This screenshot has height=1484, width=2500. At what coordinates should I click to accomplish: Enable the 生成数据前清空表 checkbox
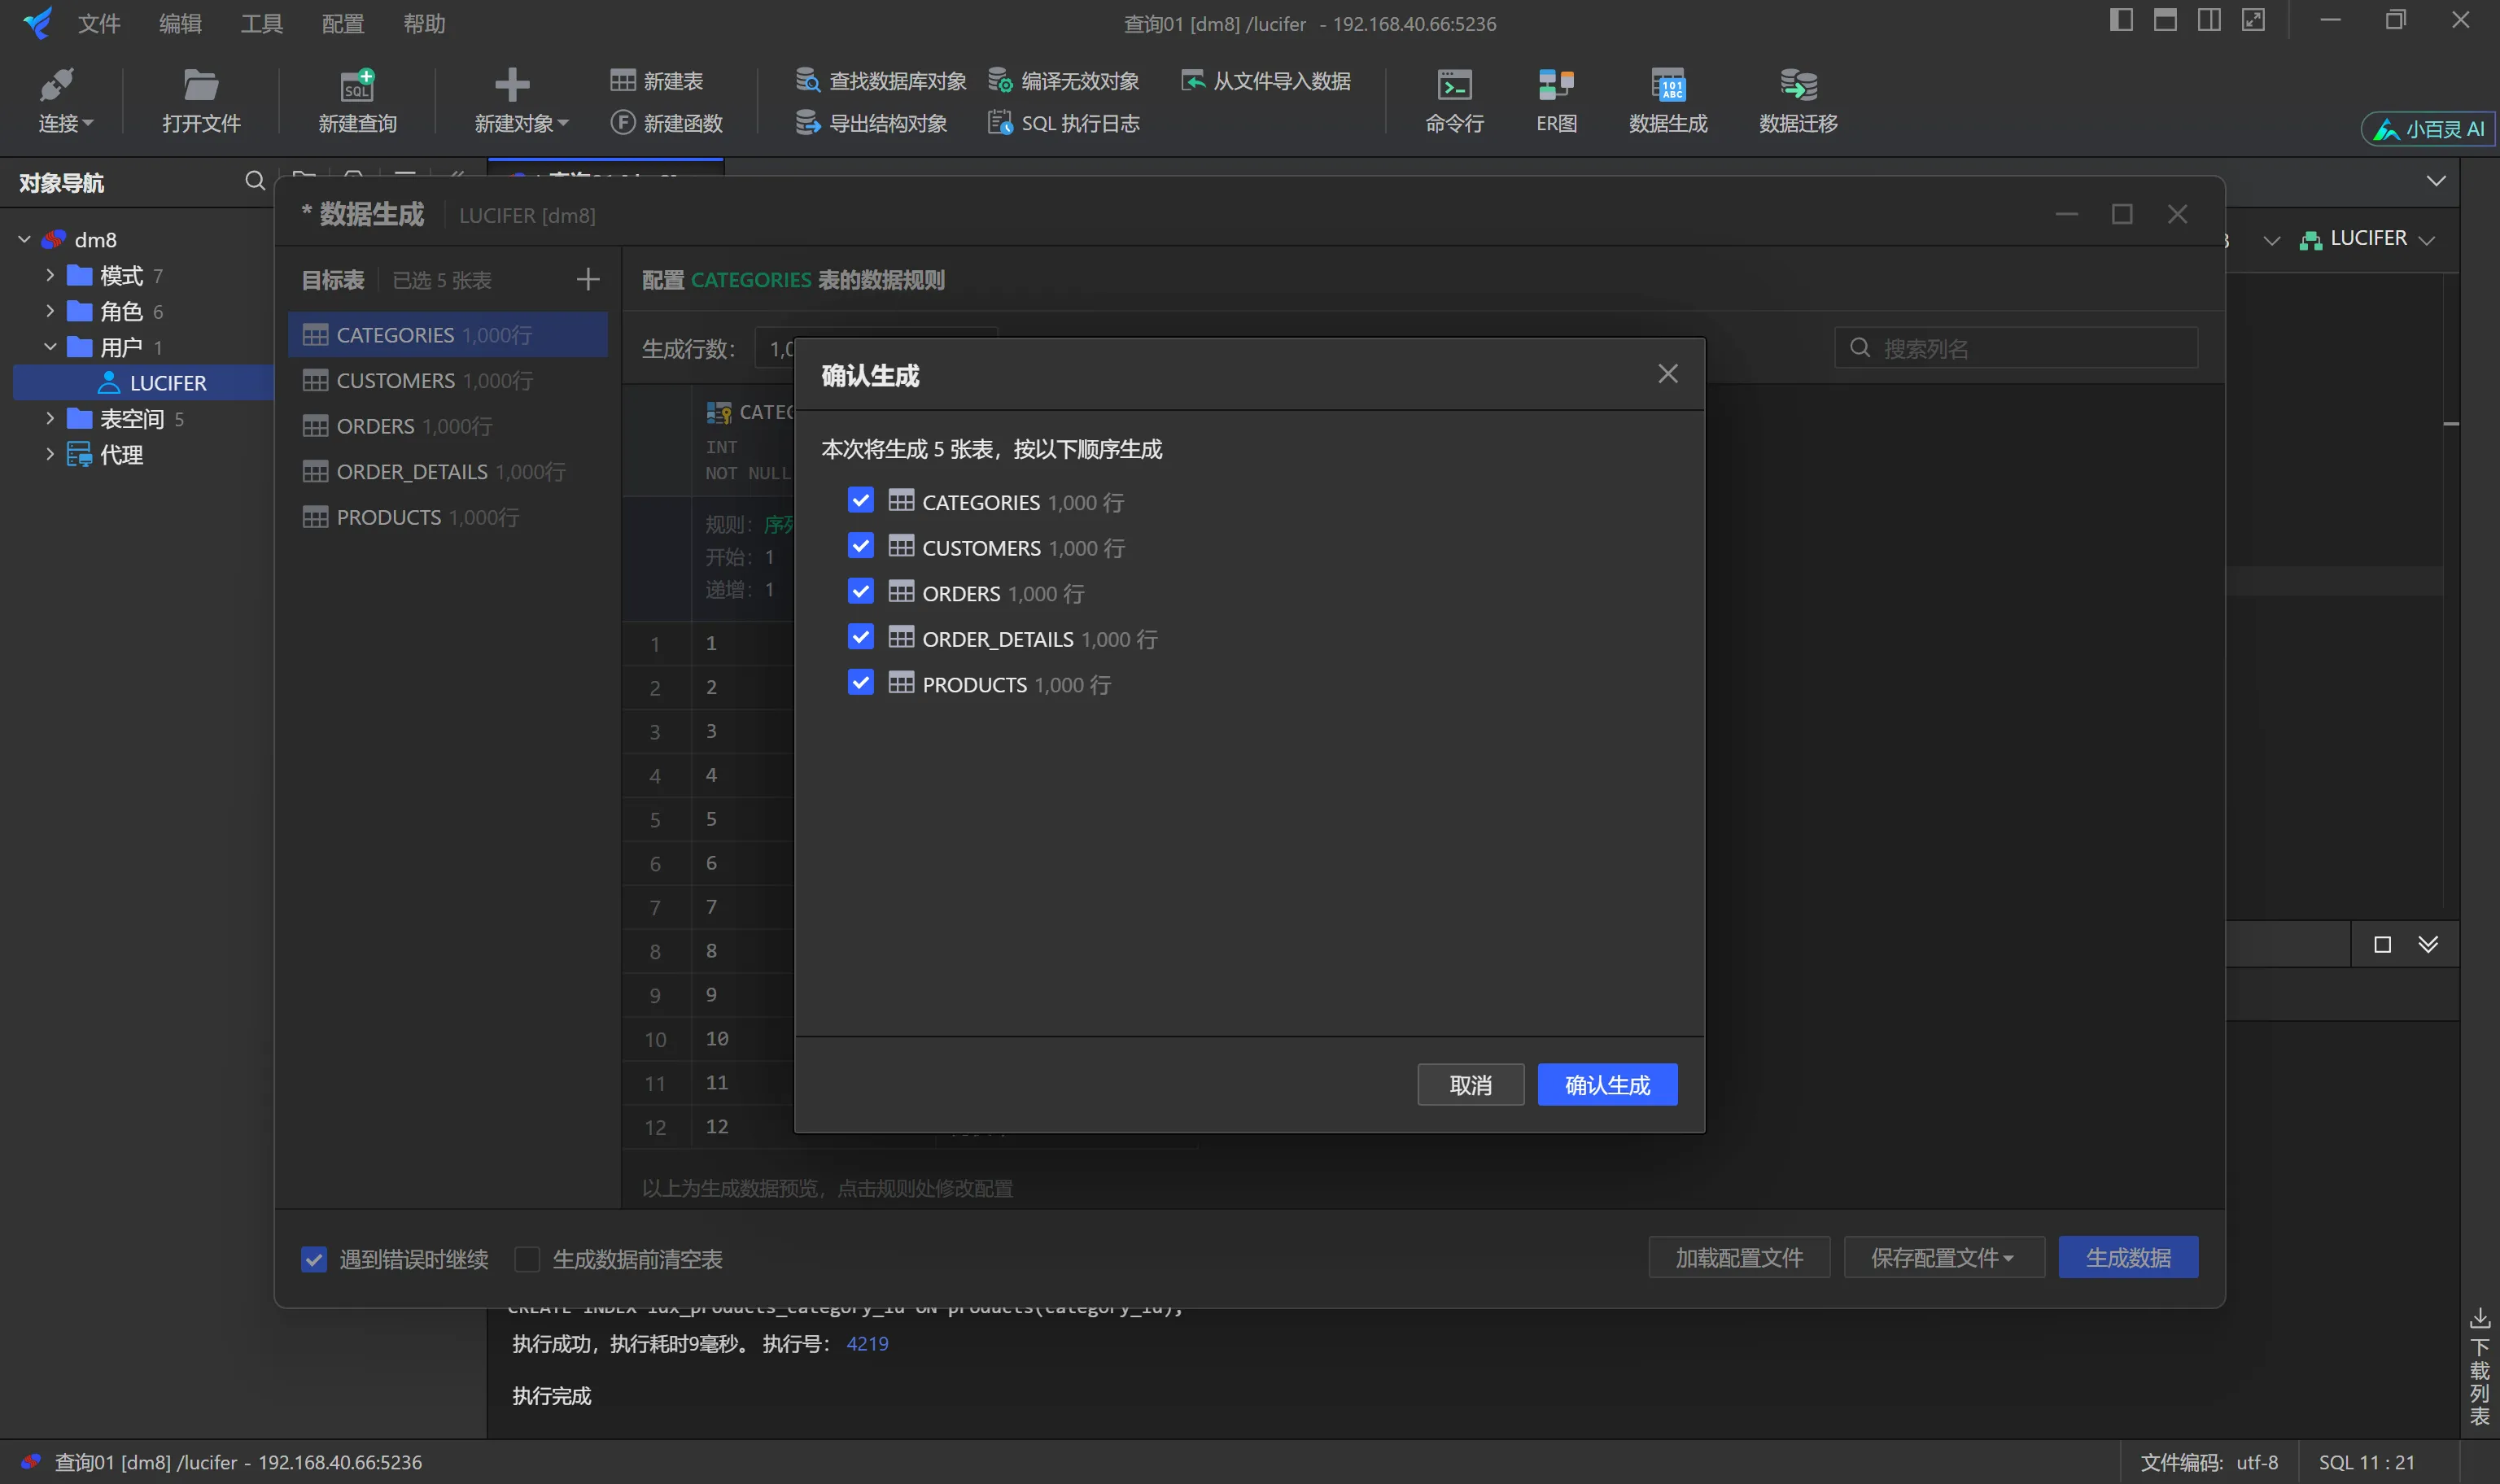[x=527, y=1259]
